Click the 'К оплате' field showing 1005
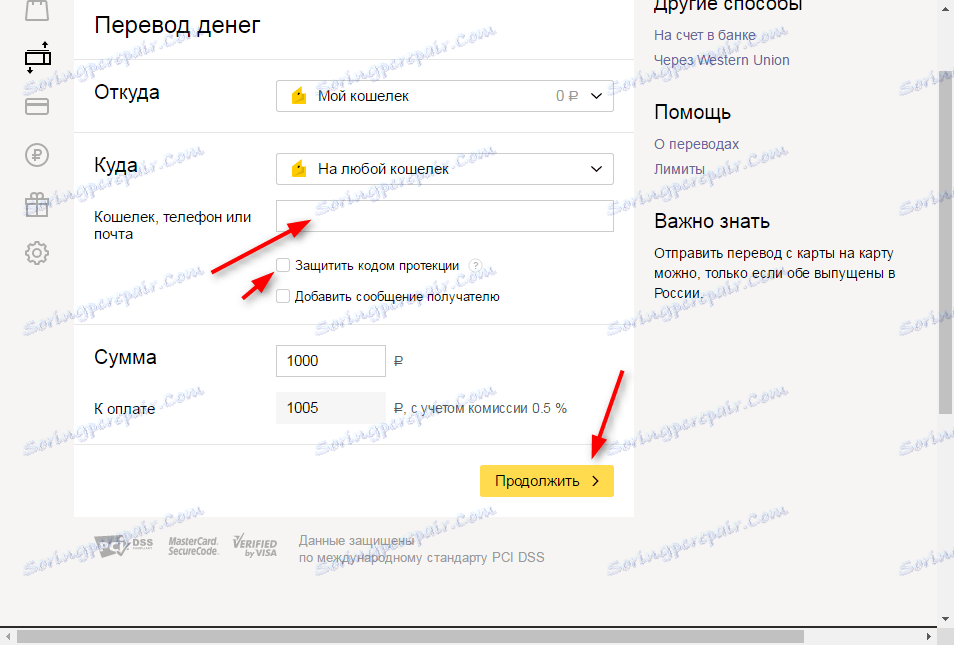 tap(330, 408)
